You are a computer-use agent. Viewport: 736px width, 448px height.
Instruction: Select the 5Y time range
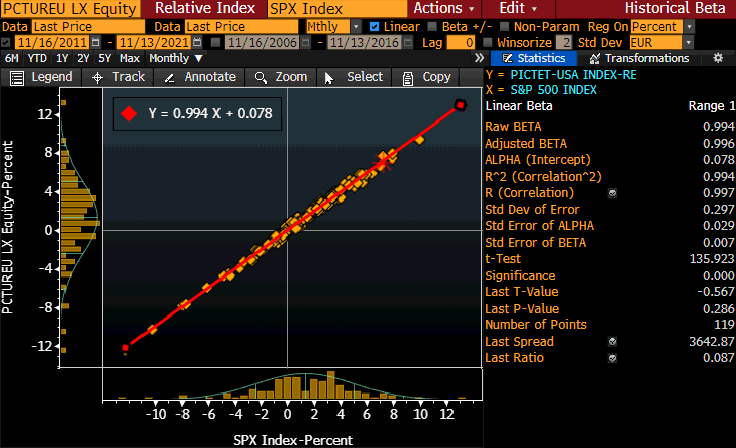[x=105, y=58]
